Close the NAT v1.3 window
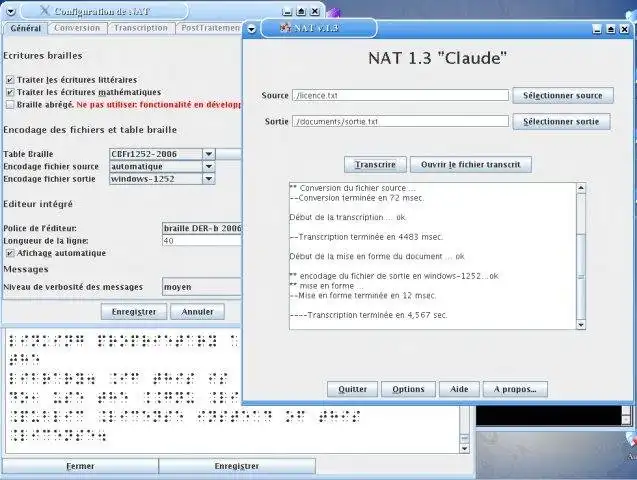 coord(624,29)
